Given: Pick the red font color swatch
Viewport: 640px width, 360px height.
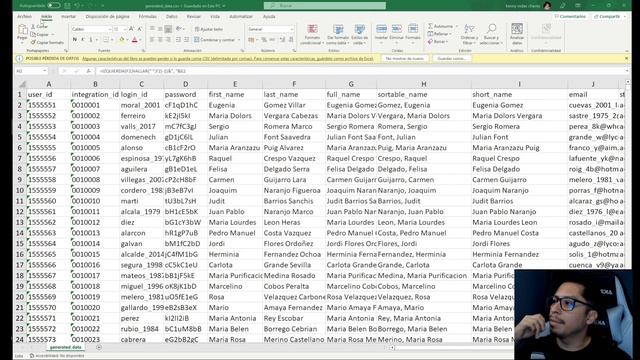Looking at the screenshot, I should [135, 40].
